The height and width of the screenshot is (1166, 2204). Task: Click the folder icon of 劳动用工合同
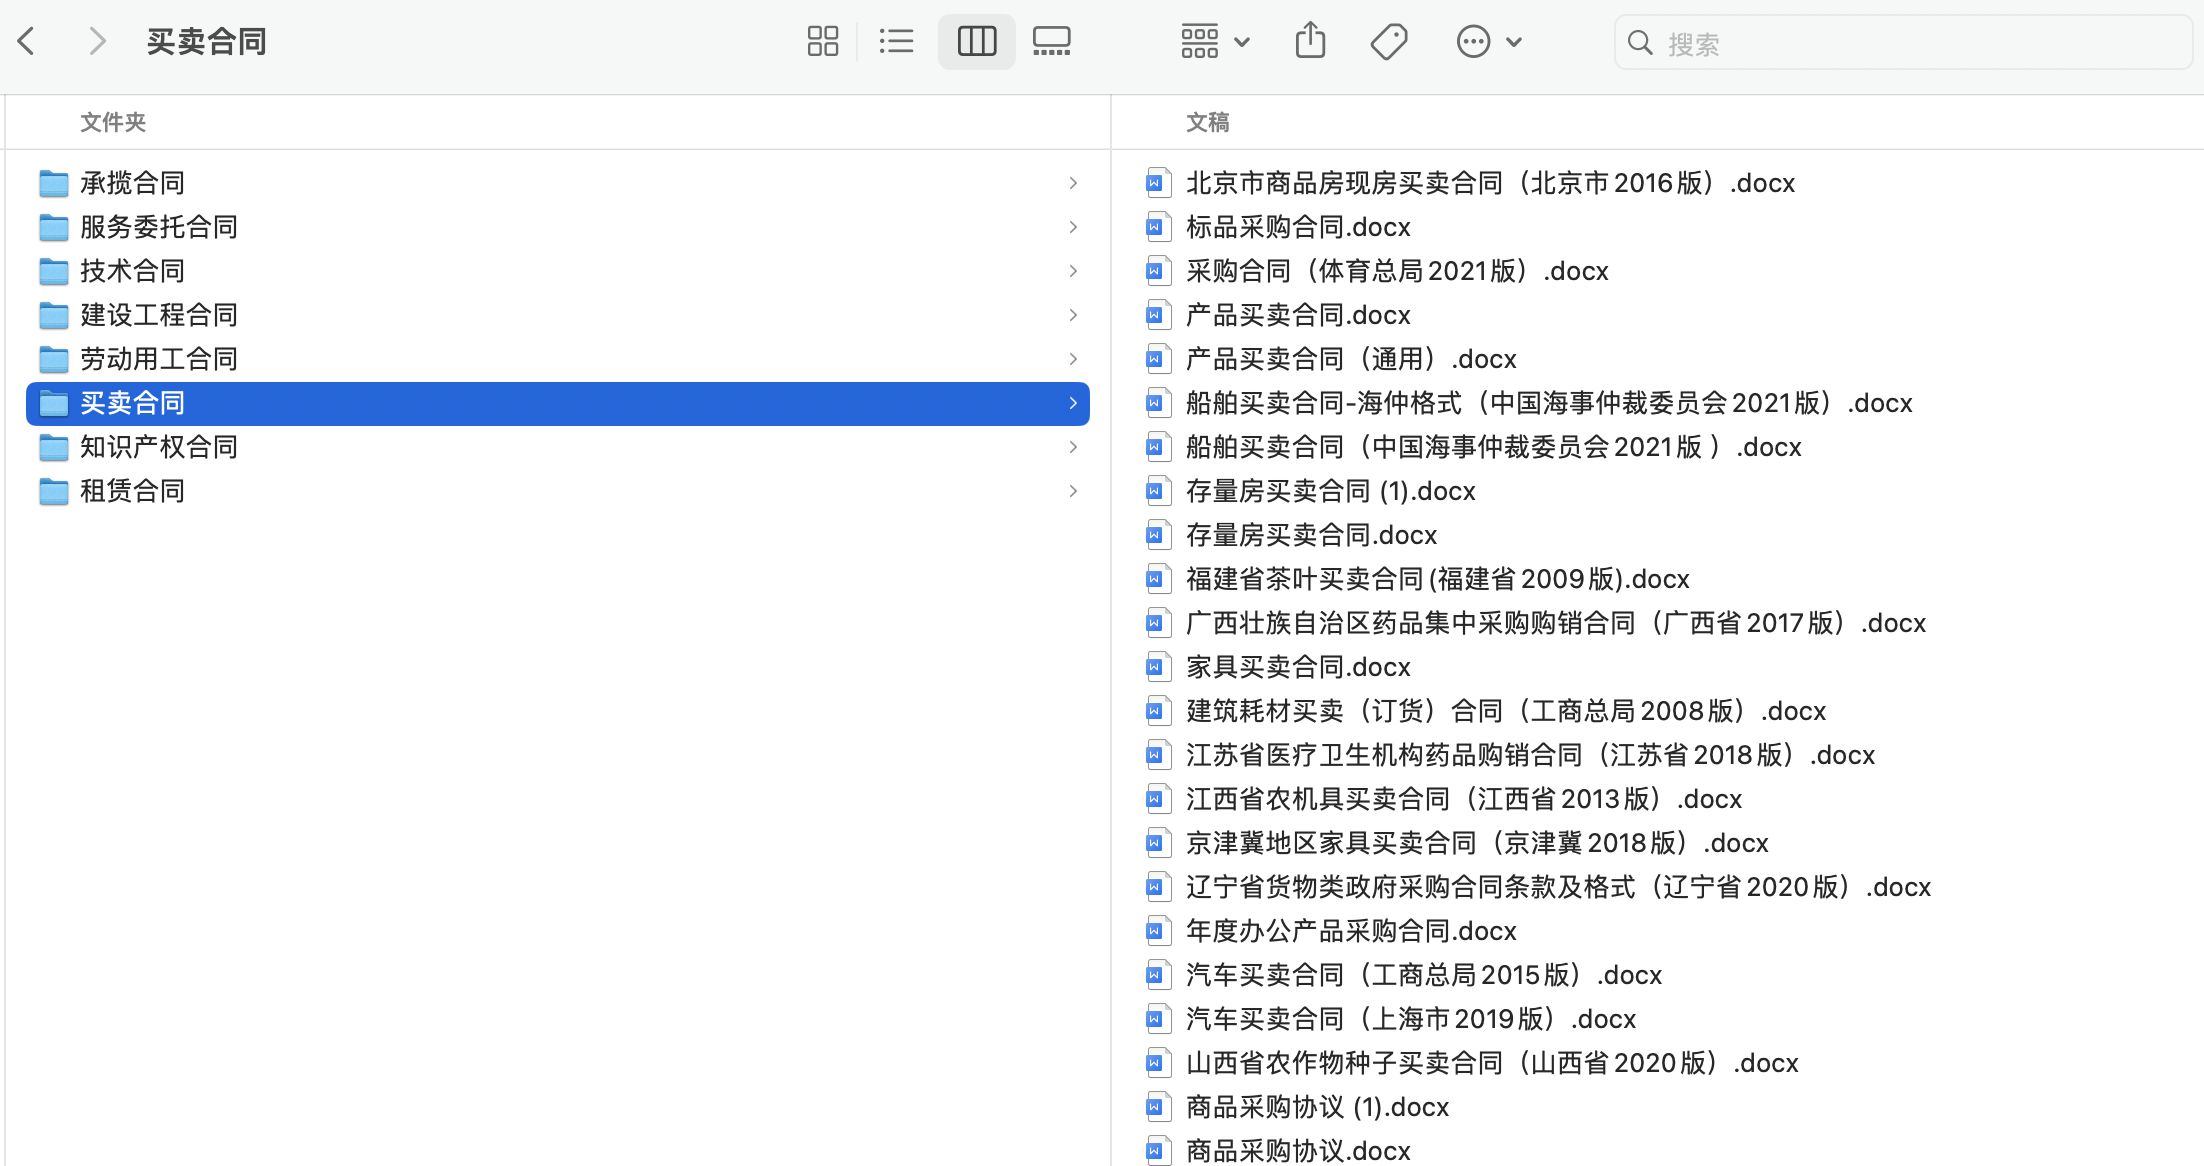pos(54,359)
